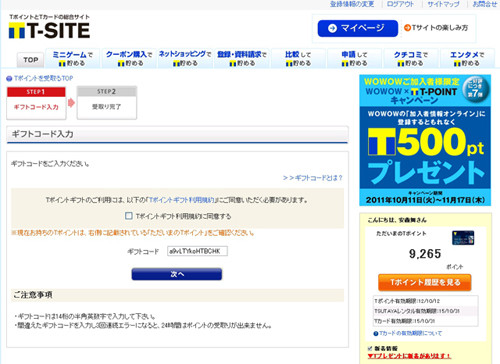
Task: Click the Tポイント履歴を見る button
Action: 425,283
